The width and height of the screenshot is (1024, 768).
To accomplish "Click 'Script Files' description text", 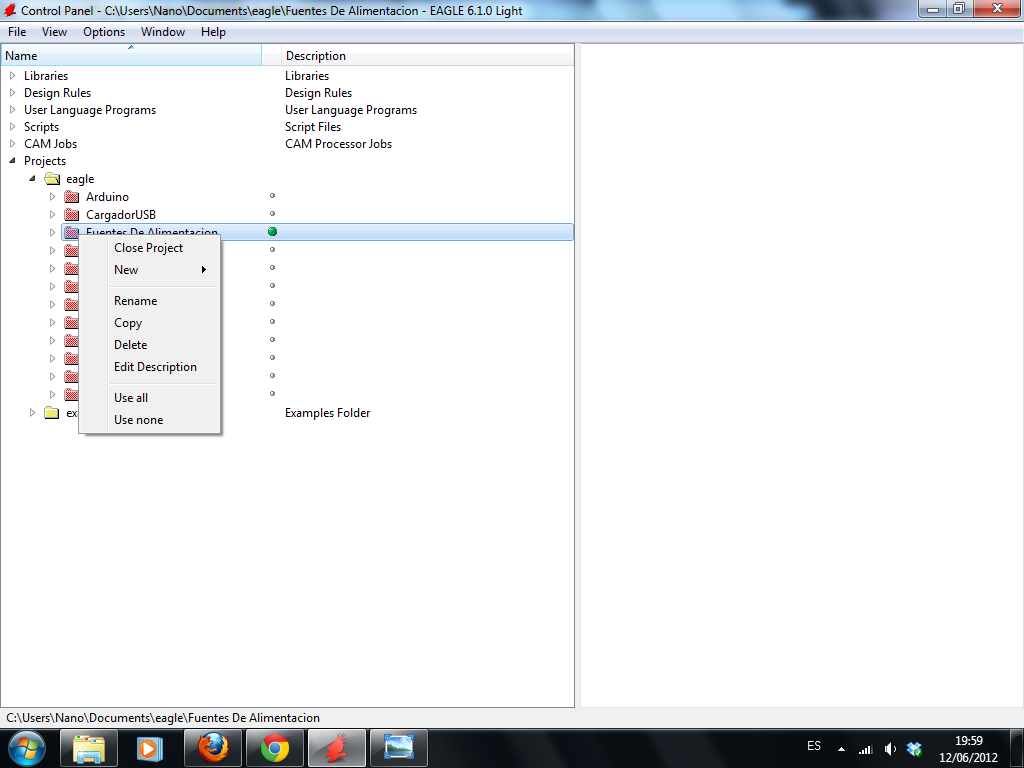I will [313, 127].
